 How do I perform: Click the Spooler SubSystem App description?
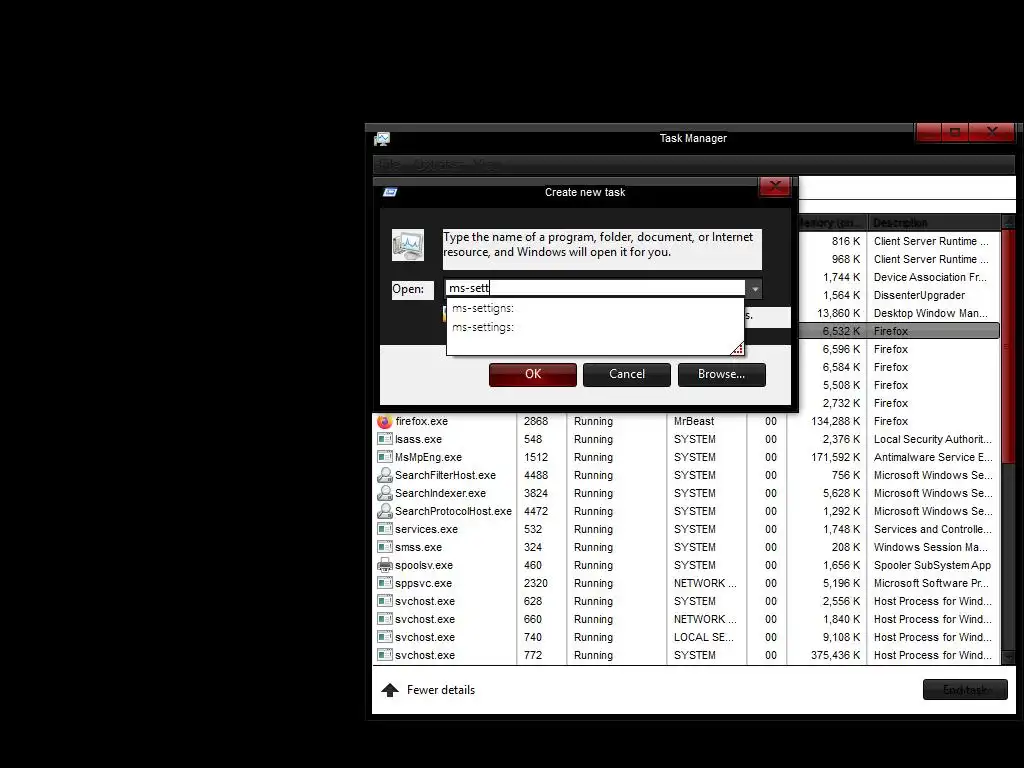933,566
